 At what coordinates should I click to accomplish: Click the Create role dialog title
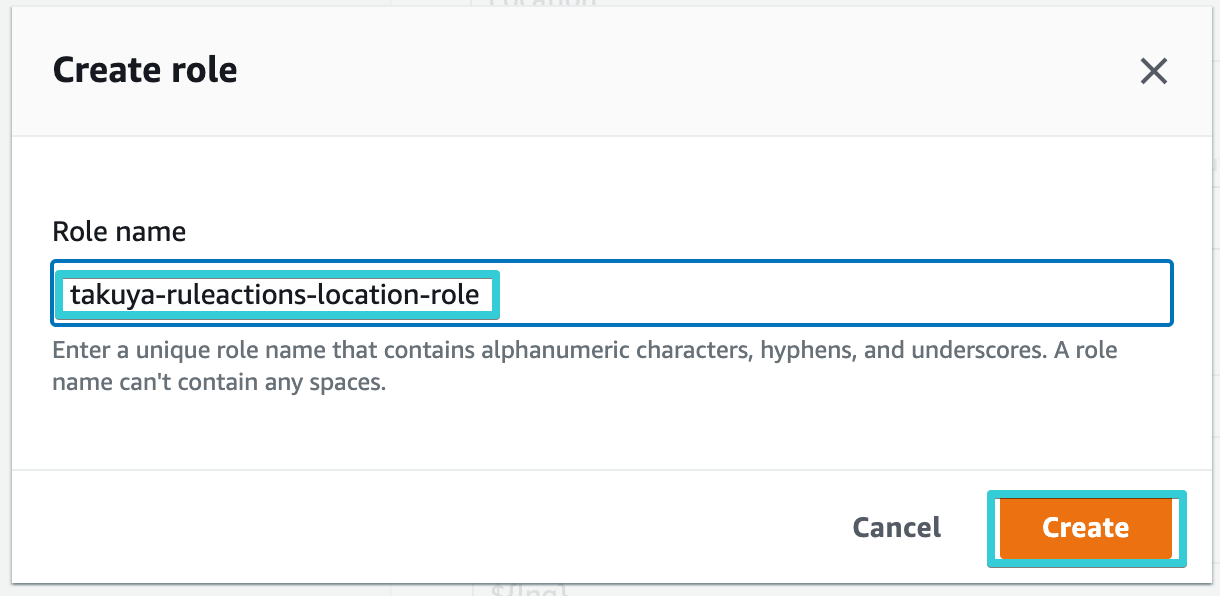[144, 69]
